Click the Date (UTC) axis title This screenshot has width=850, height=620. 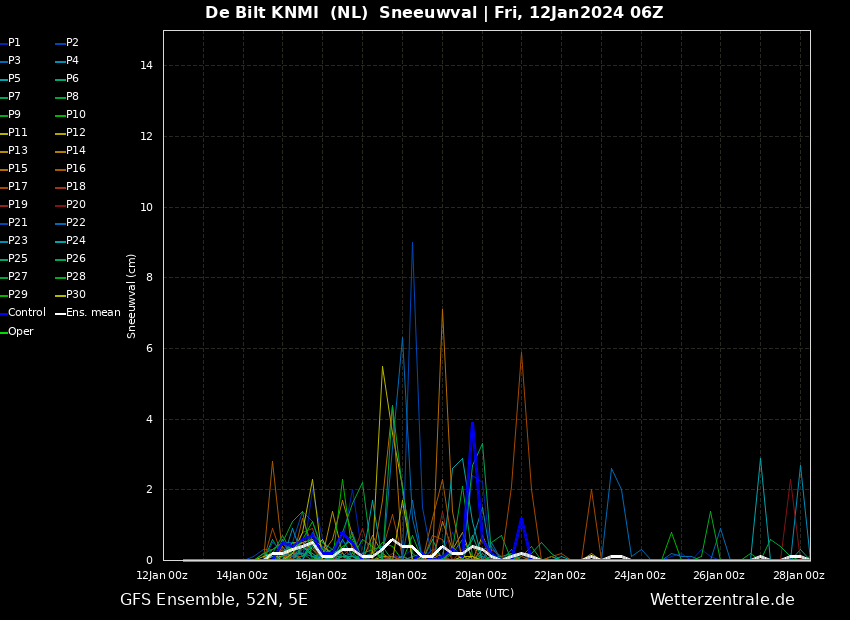click(x=485, y=593)
